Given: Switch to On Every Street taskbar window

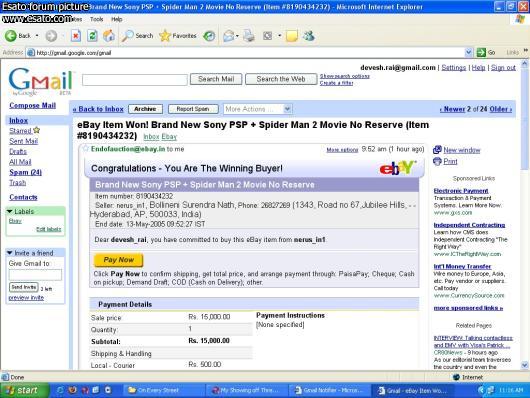Looking at the screenshot, I should (164, 390).
